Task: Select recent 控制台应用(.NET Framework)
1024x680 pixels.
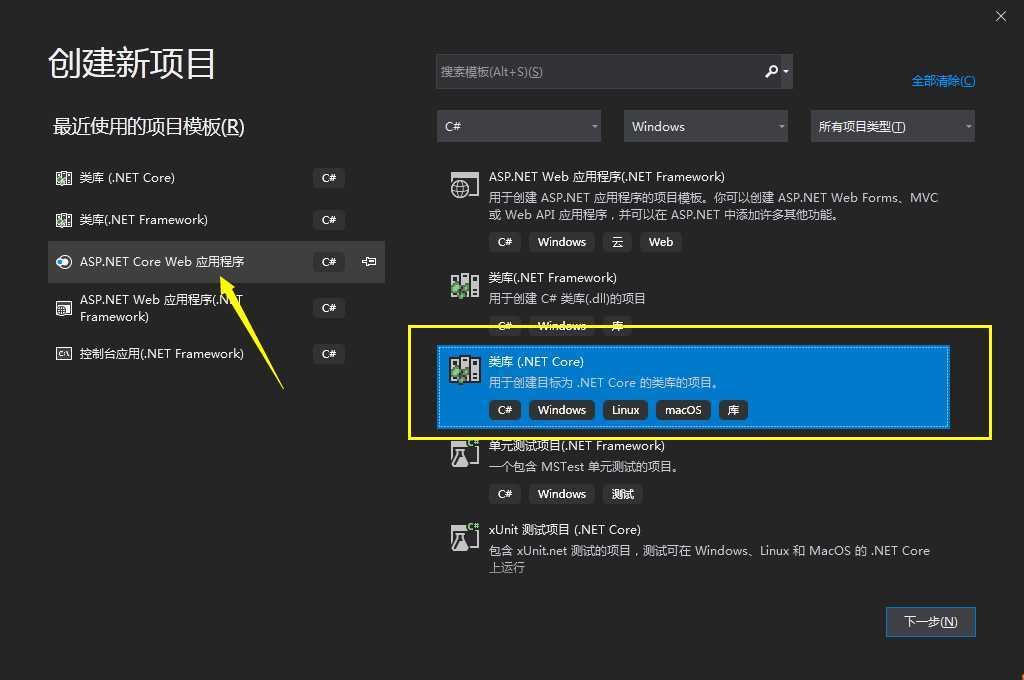Action: 216,354
